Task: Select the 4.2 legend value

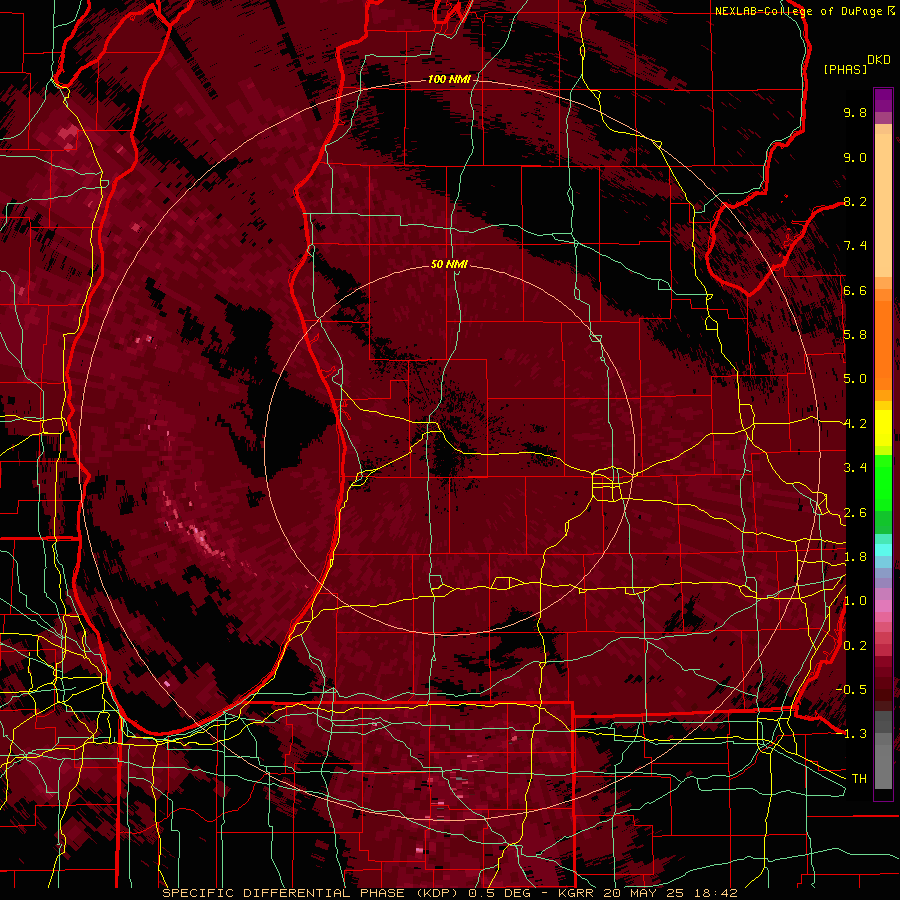Action: pos(855,424)
